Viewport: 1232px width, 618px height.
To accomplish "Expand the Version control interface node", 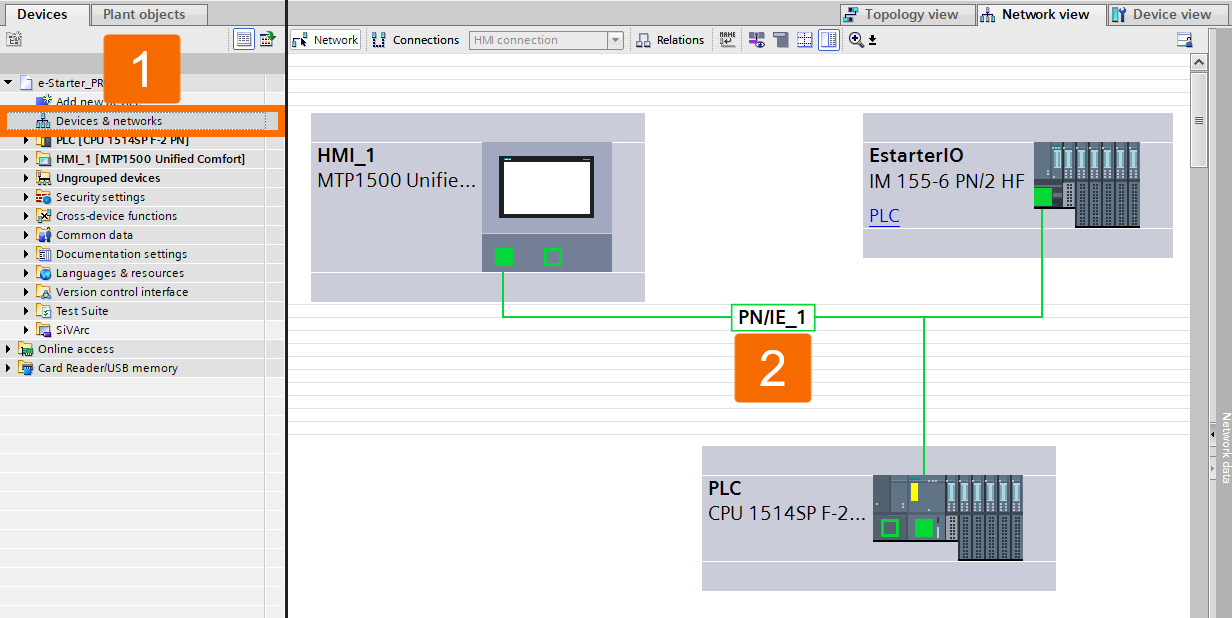I will click(27, 292).
